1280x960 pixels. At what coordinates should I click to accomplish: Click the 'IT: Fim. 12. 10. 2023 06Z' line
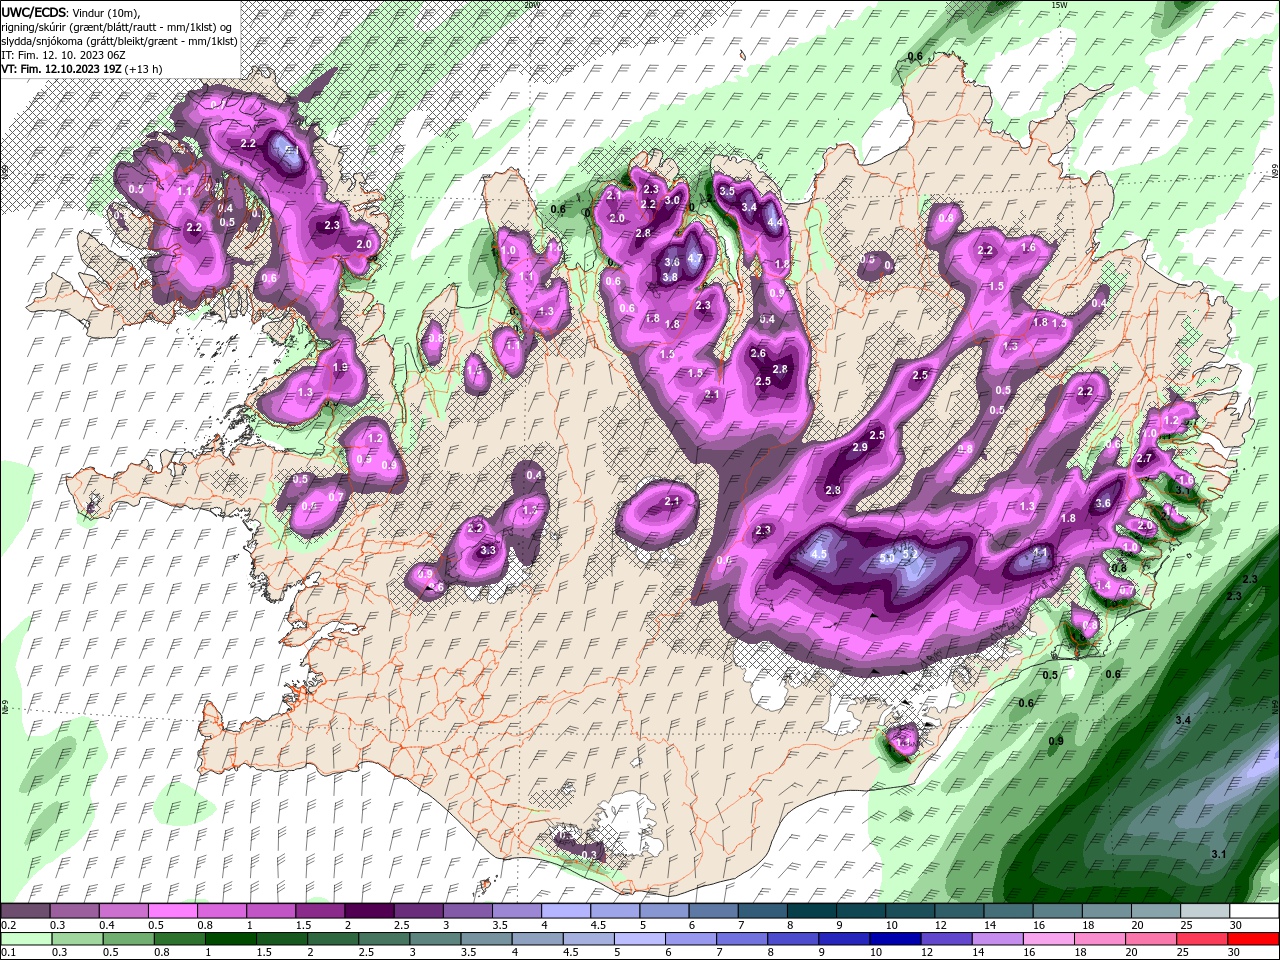click(63, 54)
